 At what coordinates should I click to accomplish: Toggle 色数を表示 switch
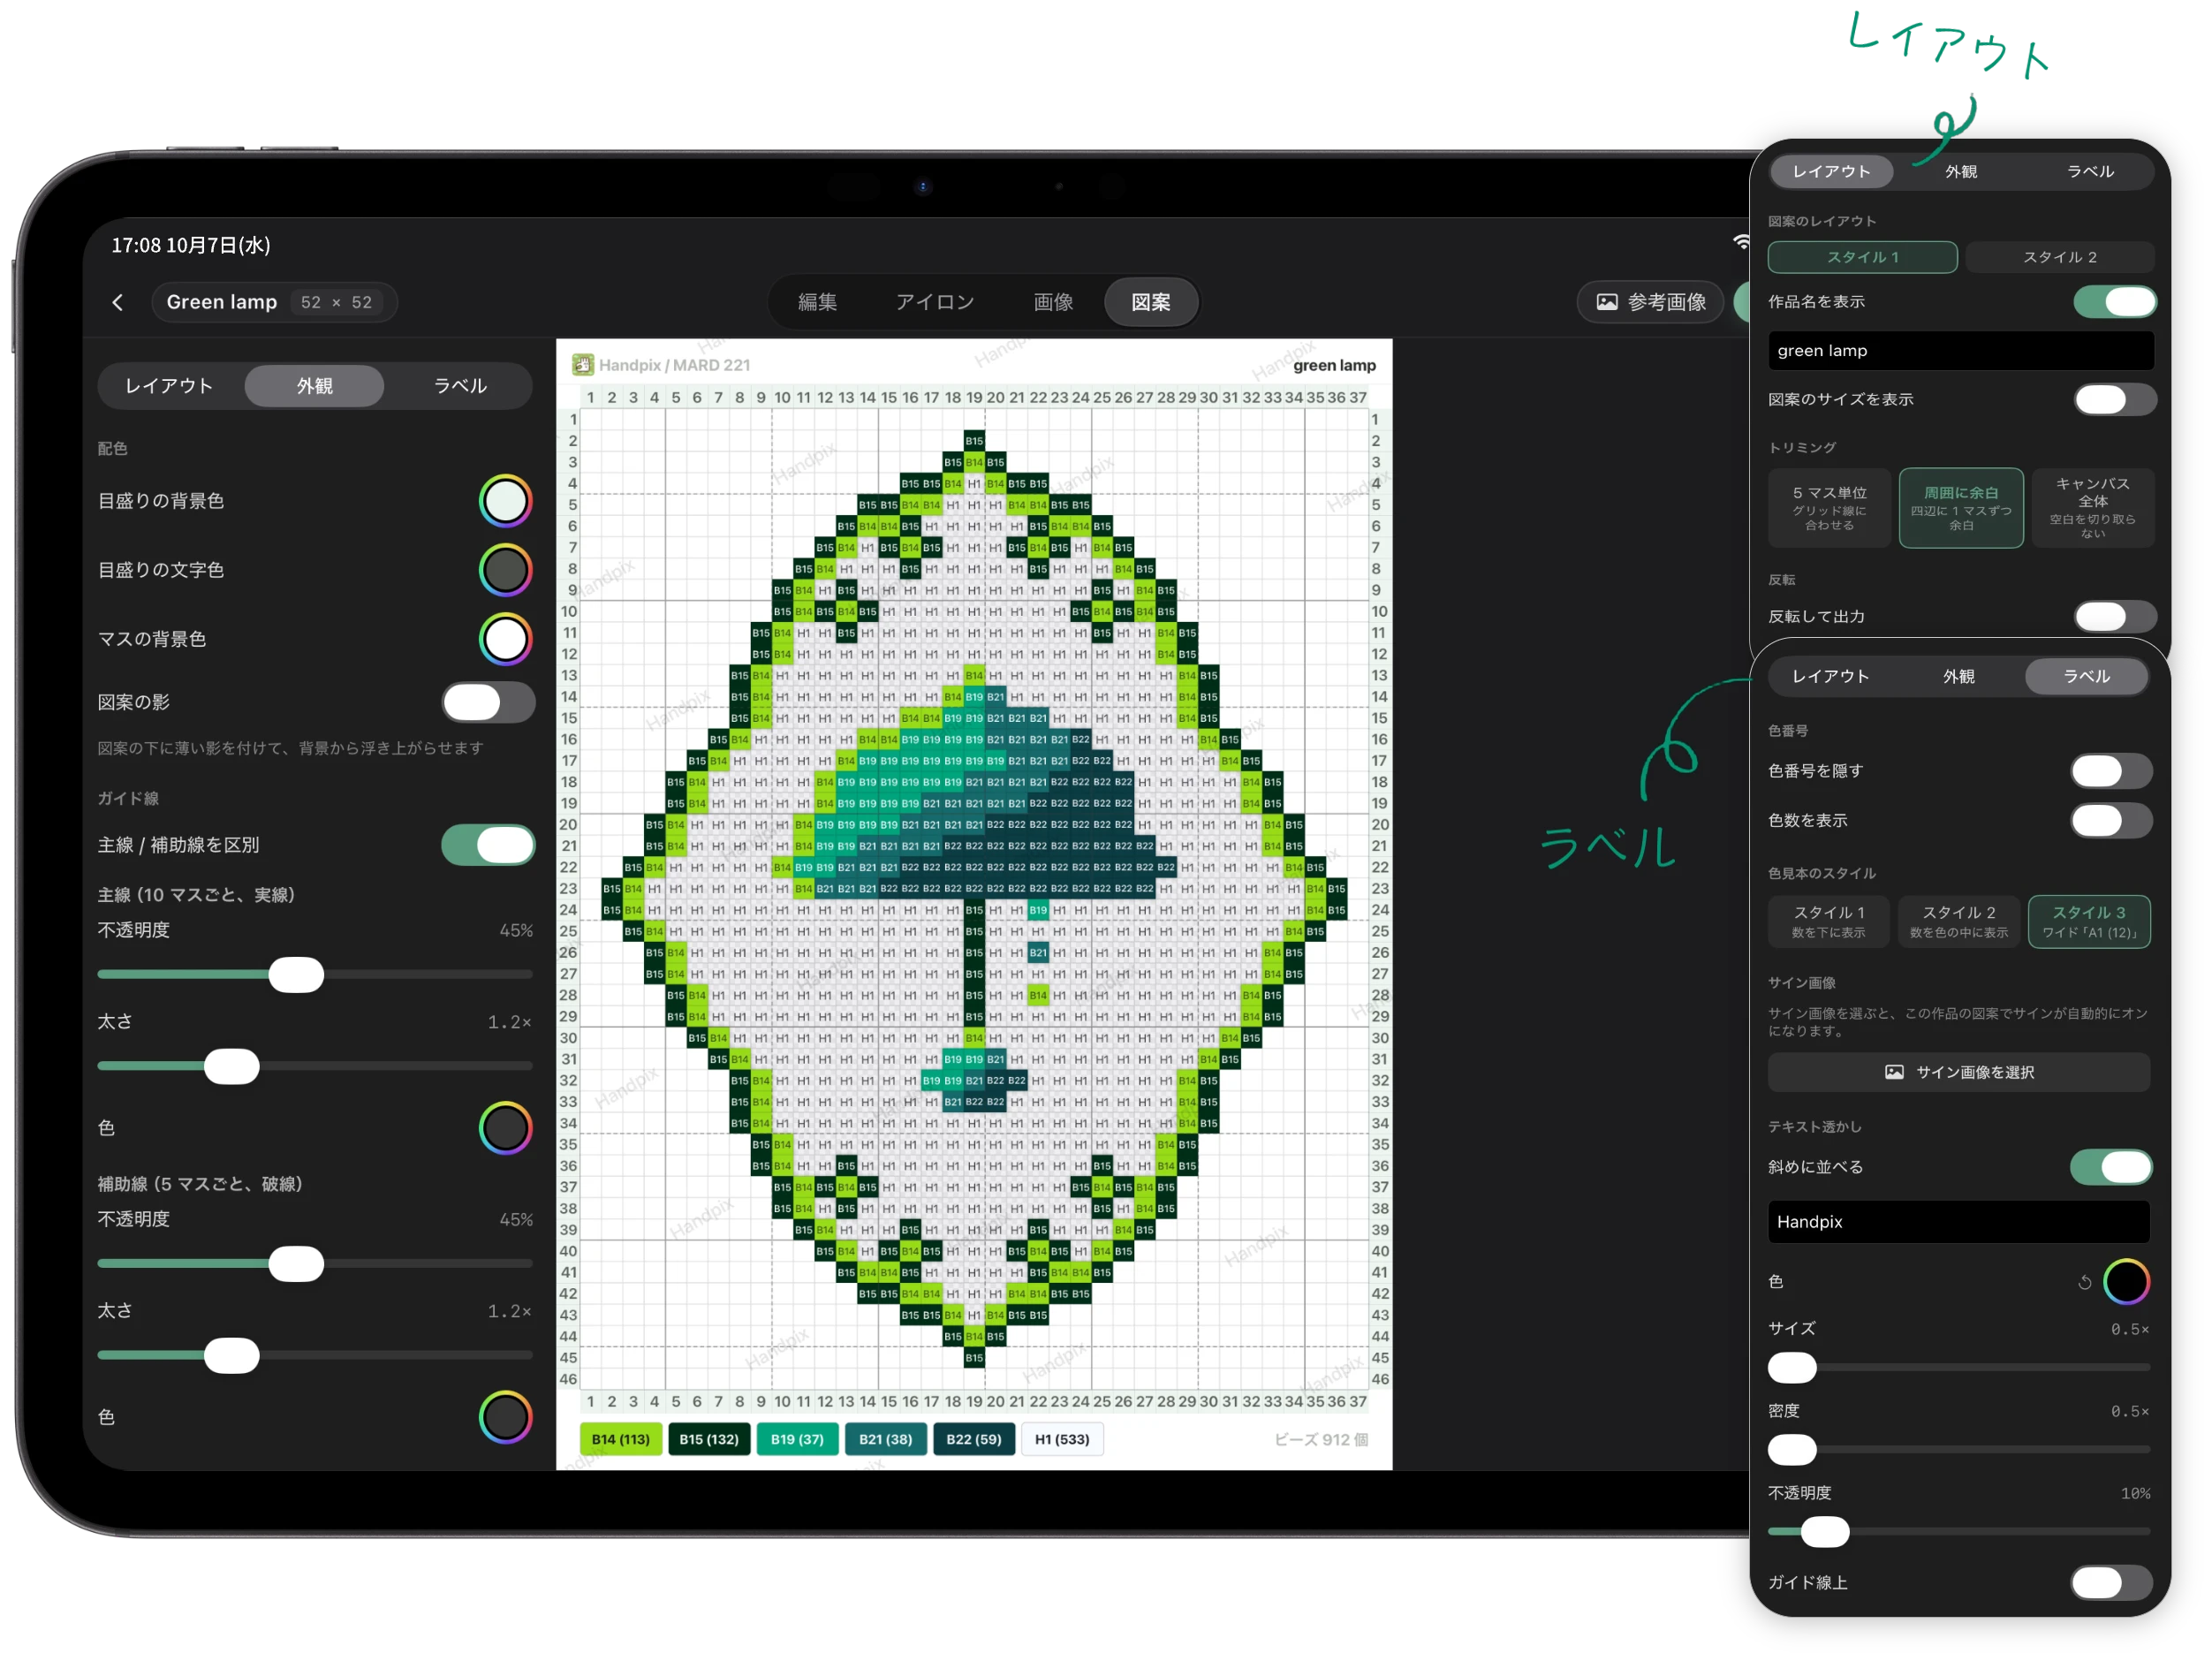[2110, 821]
